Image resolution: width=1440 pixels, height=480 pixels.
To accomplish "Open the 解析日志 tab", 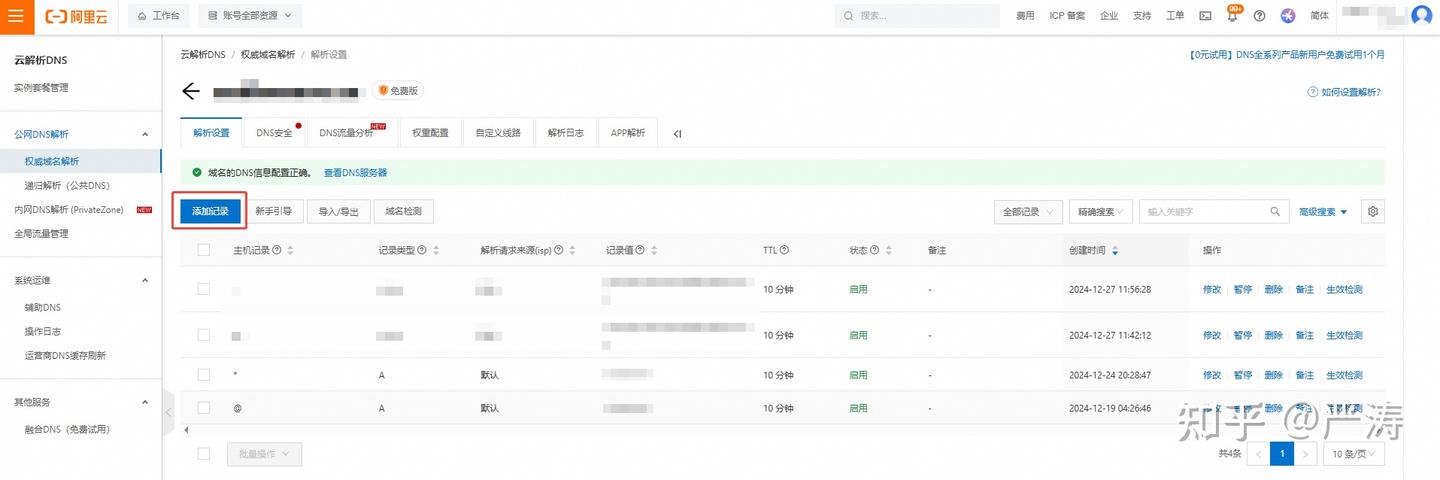I will 566,133.
